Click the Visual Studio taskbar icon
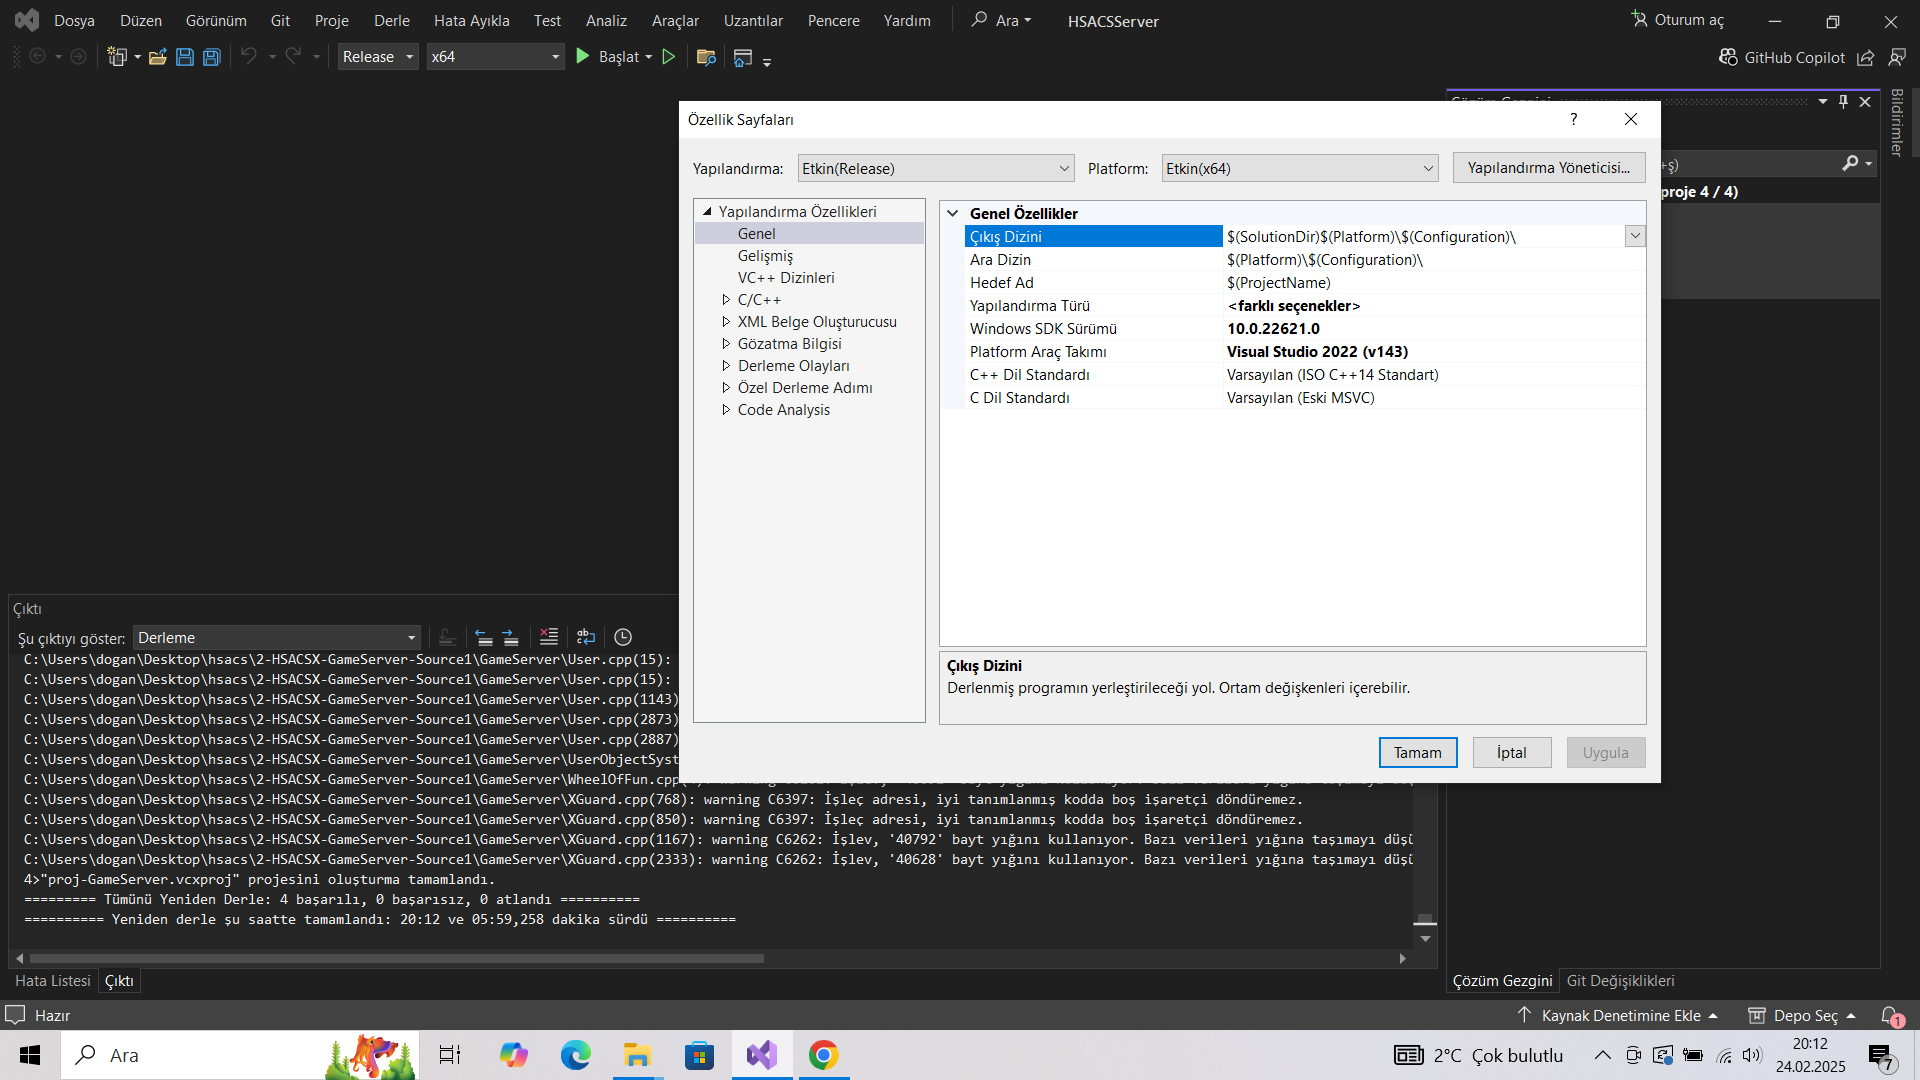The width and height of the screenshot is (1920, 1080). coord(762,1055)
